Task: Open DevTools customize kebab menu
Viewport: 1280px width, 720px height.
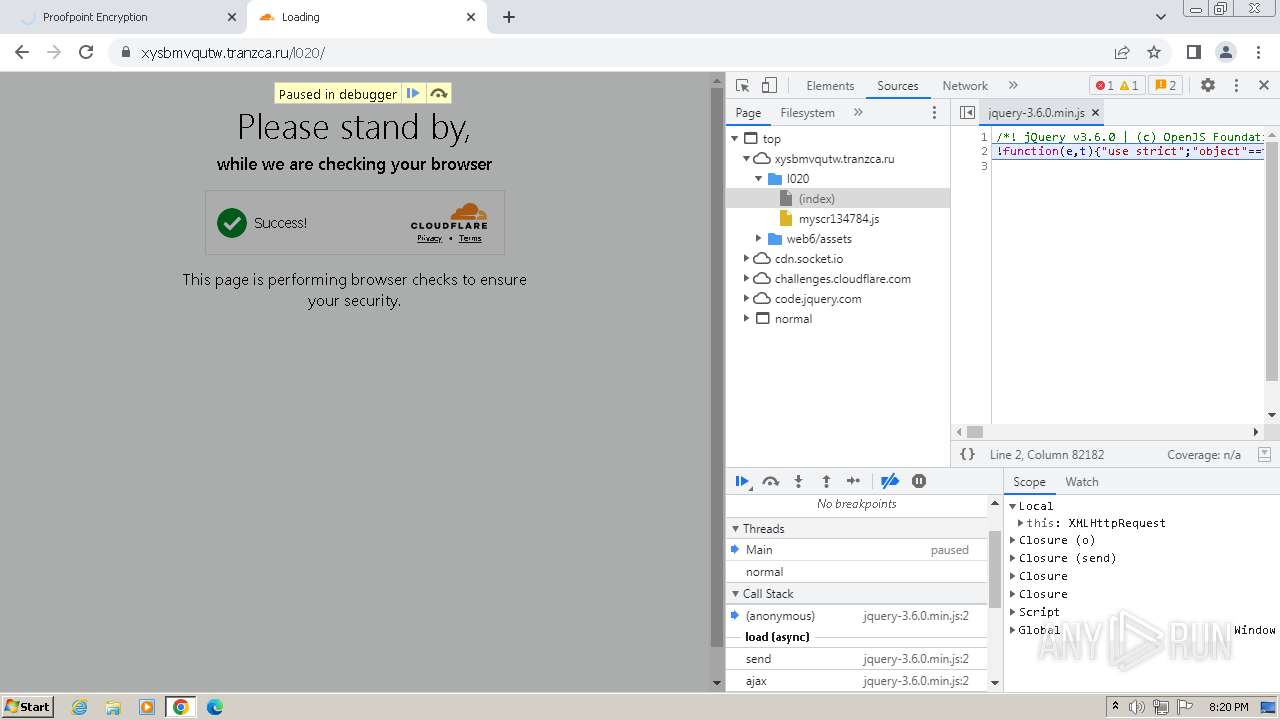Action: click(1236, 86)
